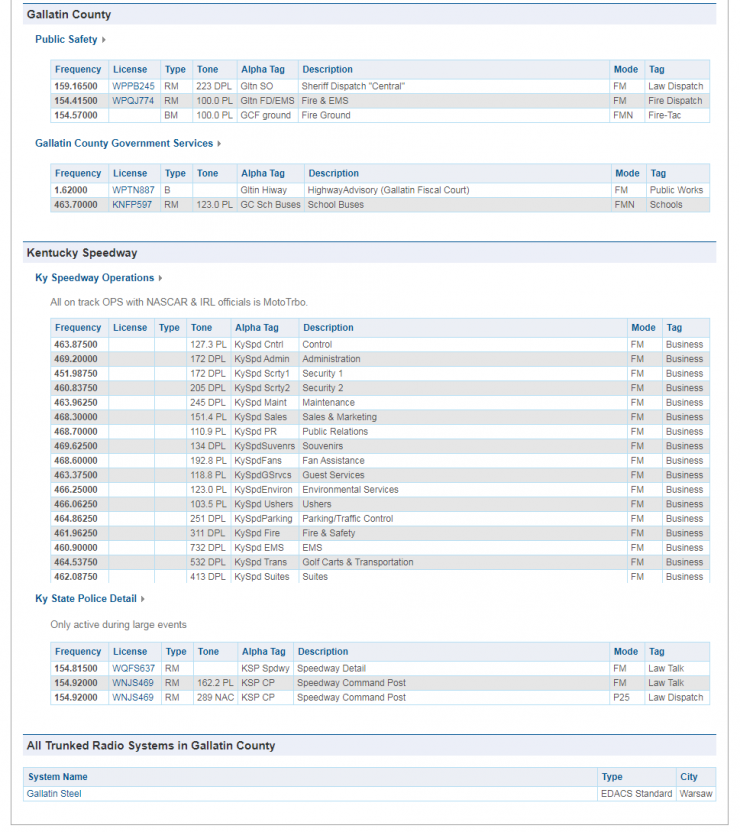Click Gltn FD/EMS alpha tag
The image size is (740, 832).
[x=267, y=101]
